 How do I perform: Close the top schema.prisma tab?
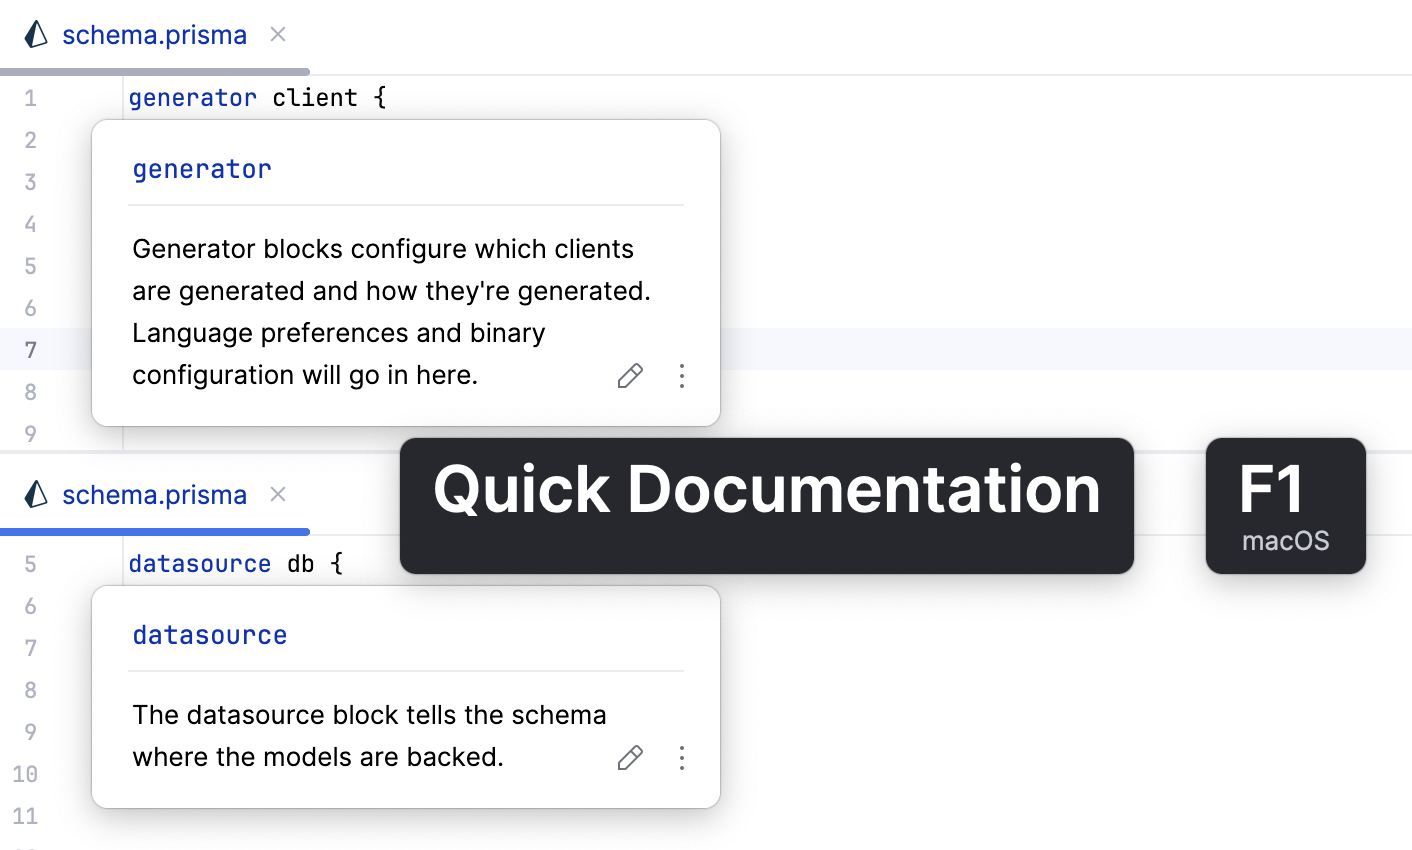pyautogui.click(x=277, y=34)
